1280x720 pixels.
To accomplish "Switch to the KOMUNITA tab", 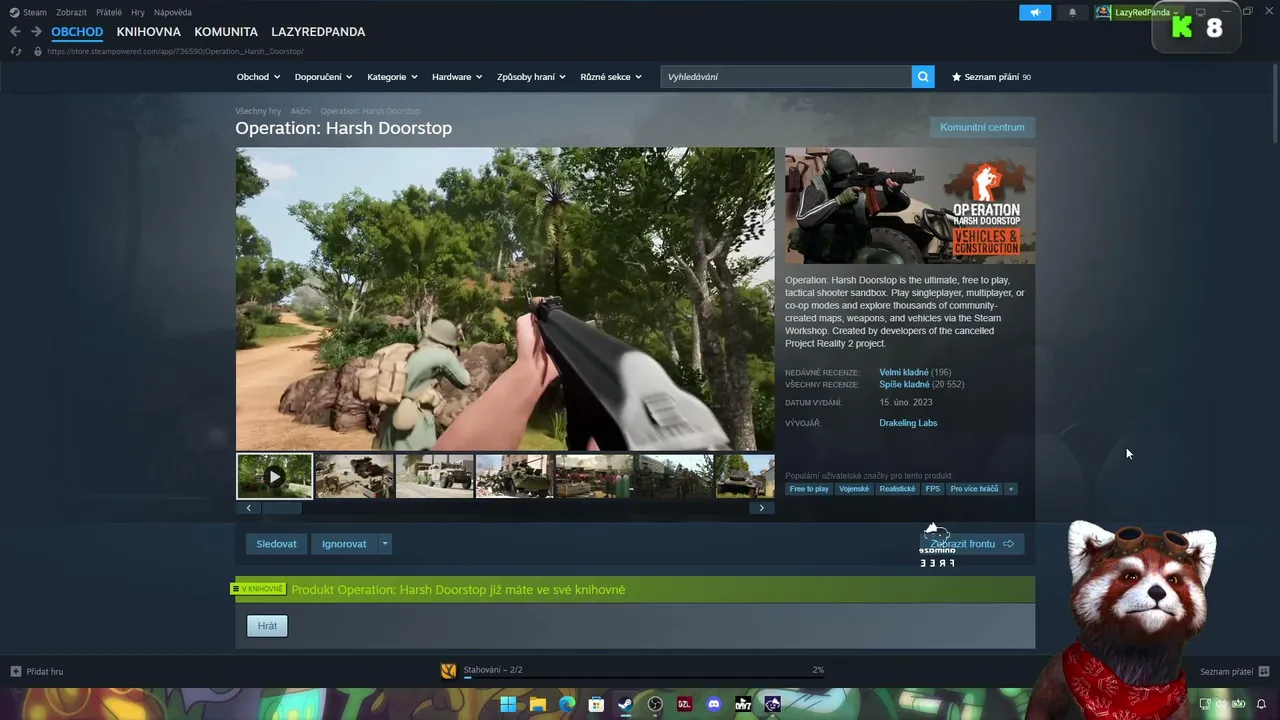I will coord(226,32).
